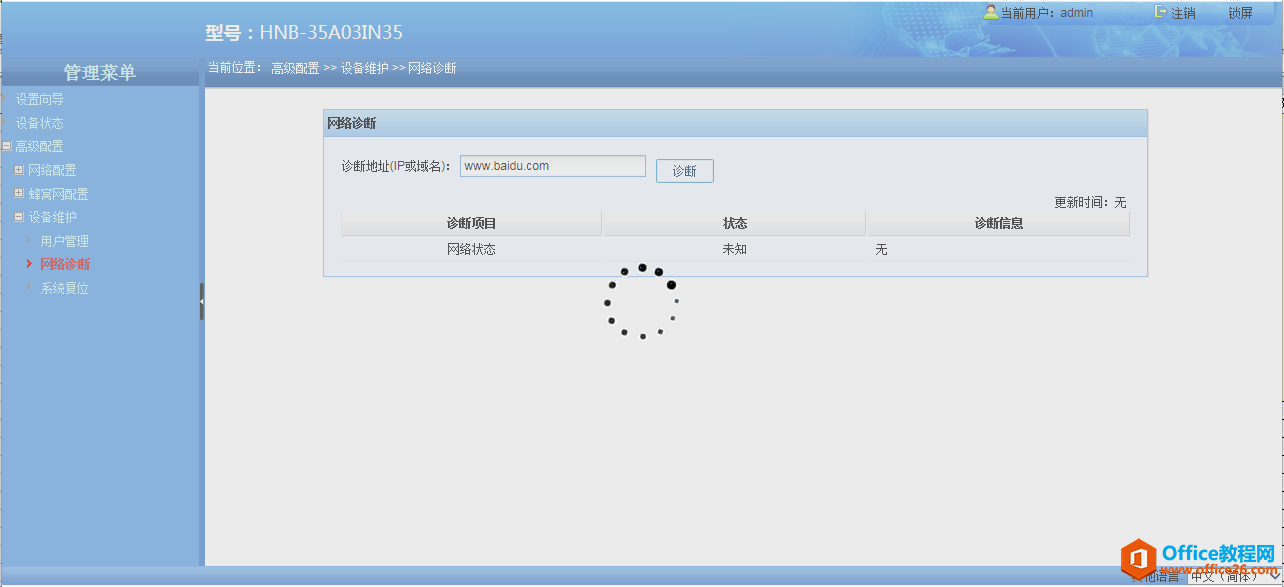Viewport: 1284px width, 587px height.
Task: Click the sidebar collapse handle
Action: tap(202, 301)
